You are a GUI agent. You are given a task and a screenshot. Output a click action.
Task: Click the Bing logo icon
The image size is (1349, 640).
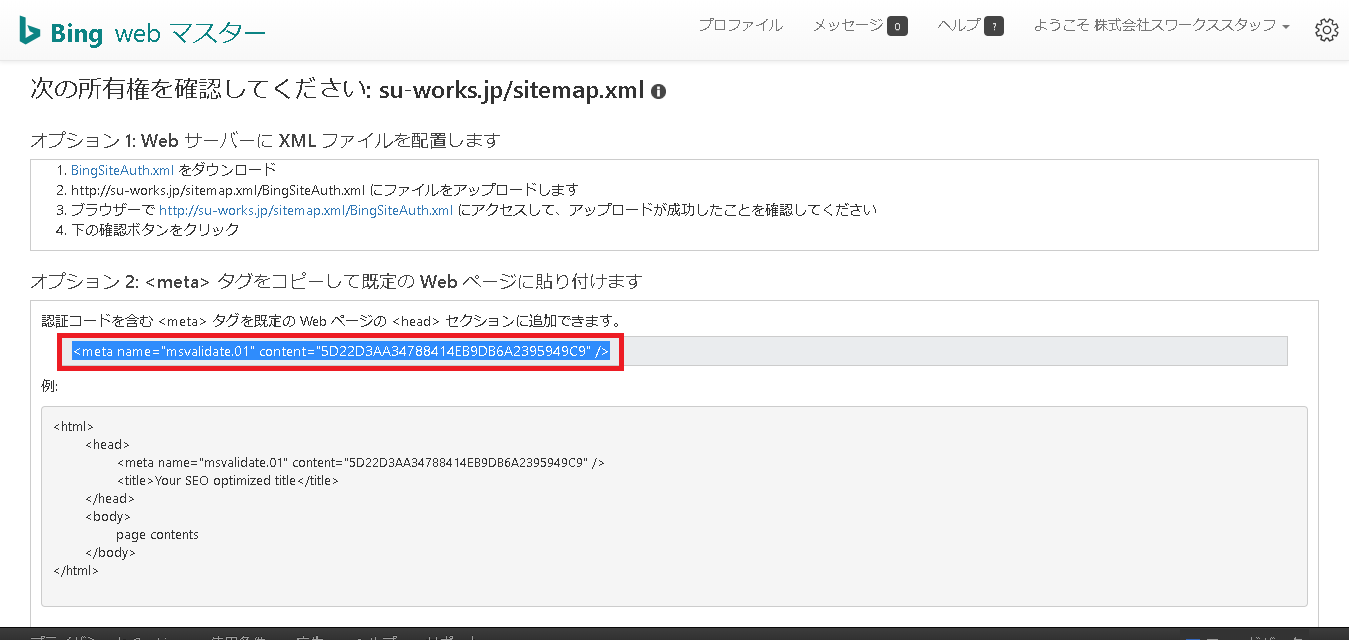coord(30,32)
